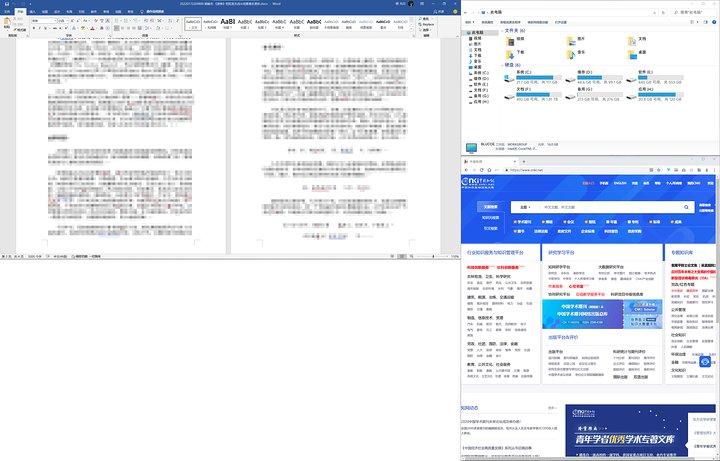Collapse the 文件夹 group in Explorer
This screenshot has height=461, width=720.
point(503,31)
